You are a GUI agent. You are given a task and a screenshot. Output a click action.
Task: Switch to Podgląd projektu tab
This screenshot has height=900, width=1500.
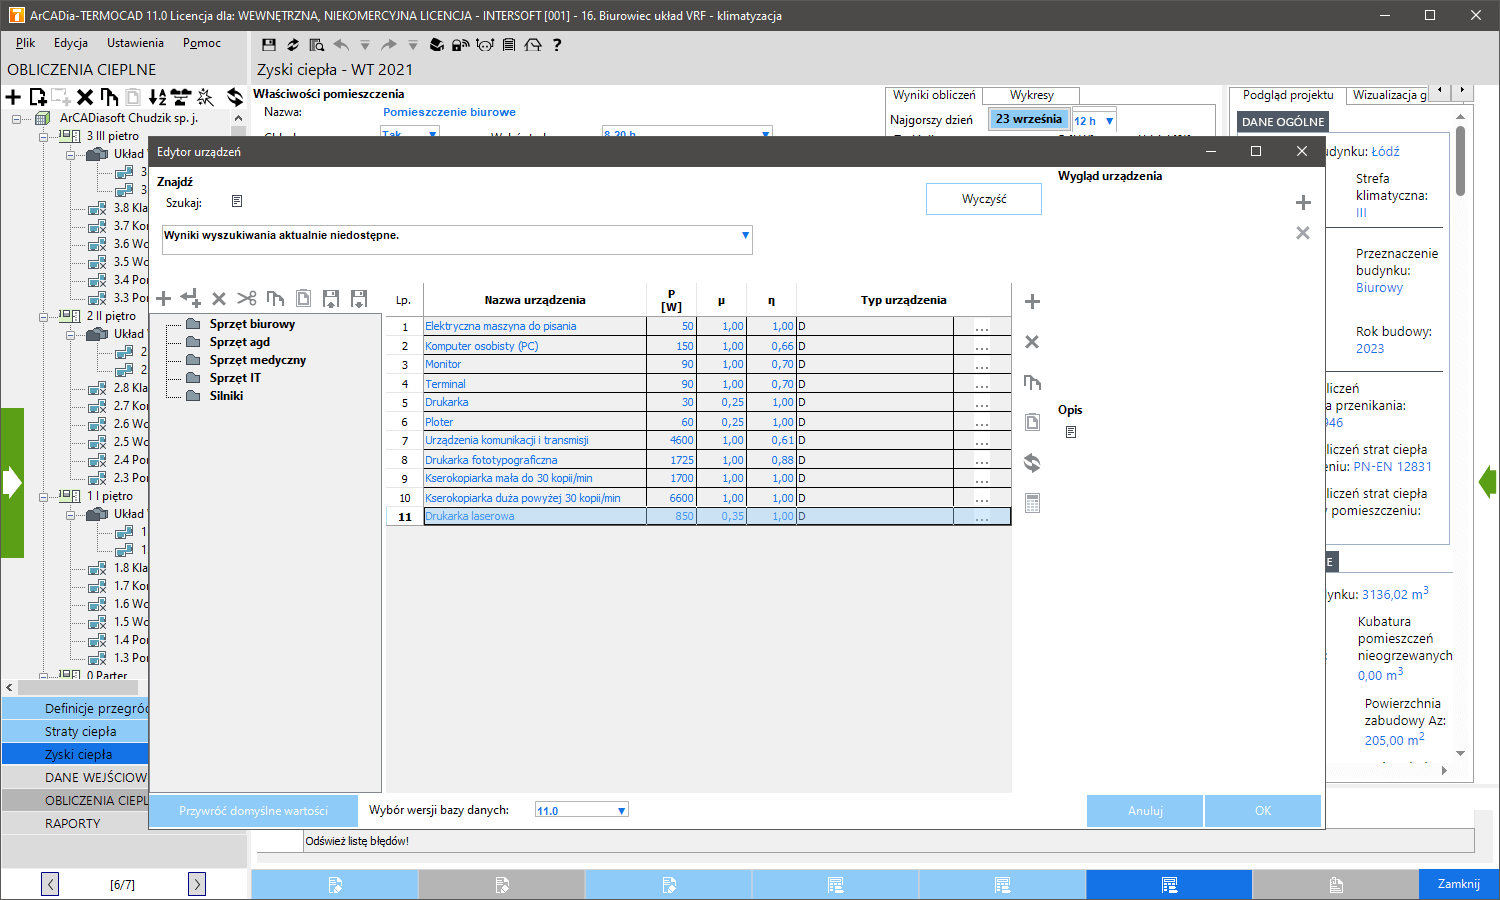click(x=1288, y=95)
